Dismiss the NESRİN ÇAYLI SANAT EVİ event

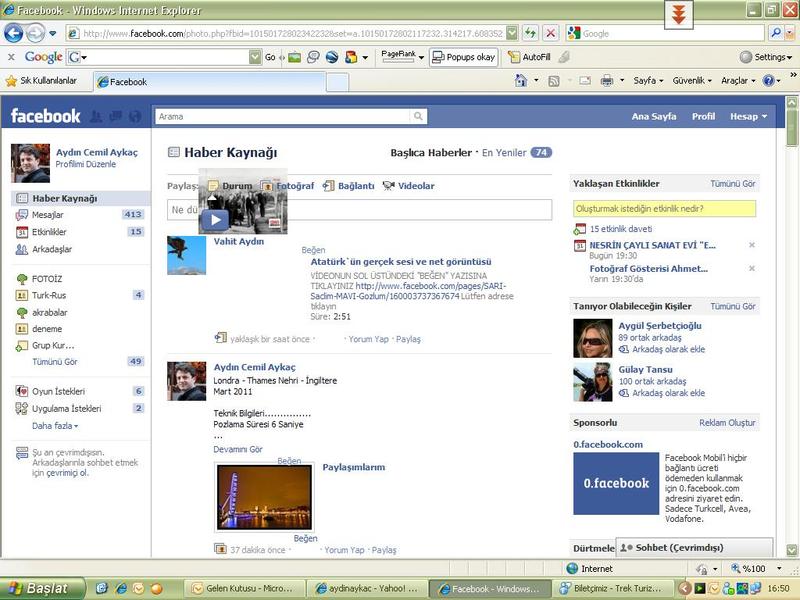(752, 245)
